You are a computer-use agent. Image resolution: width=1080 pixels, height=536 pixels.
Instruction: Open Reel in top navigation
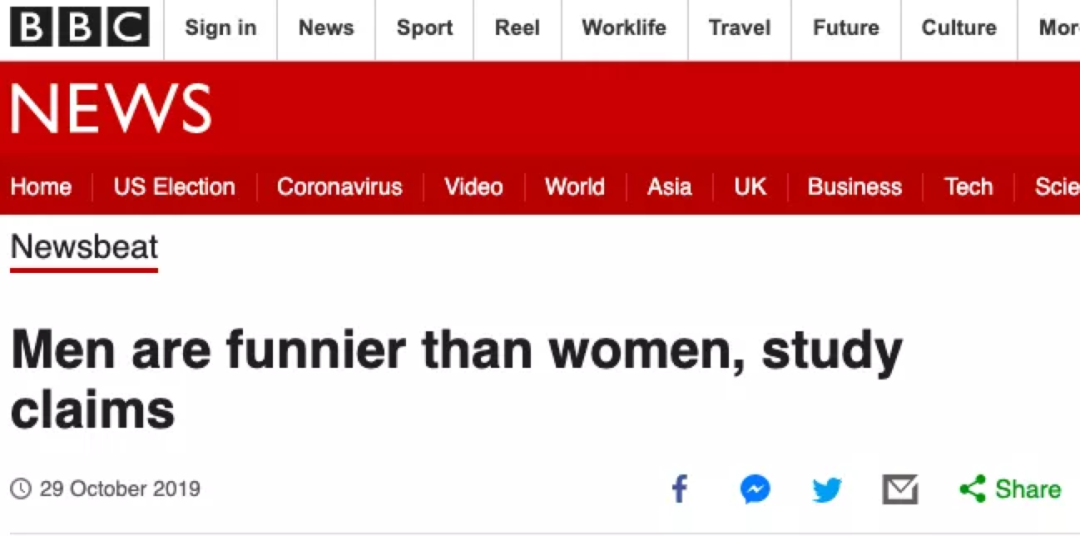pyautogui.click(x=517, y=28)
